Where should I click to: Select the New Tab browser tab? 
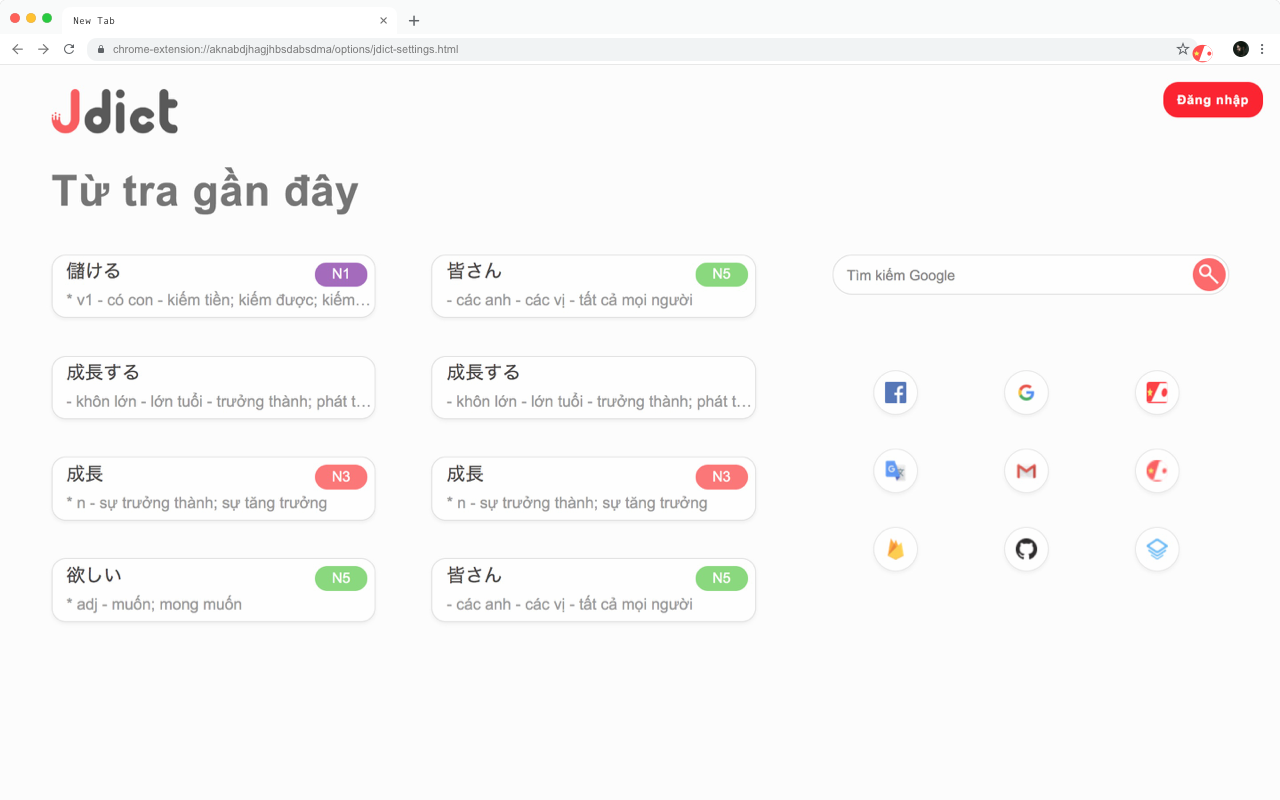tap(230, 20)
